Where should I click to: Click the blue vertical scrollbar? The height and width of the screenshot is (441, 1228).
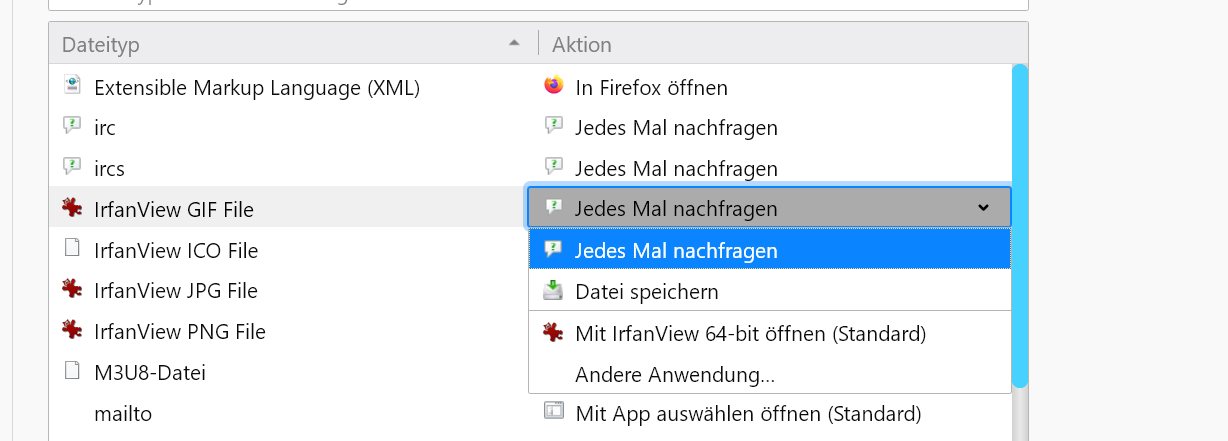(1019, 225)
